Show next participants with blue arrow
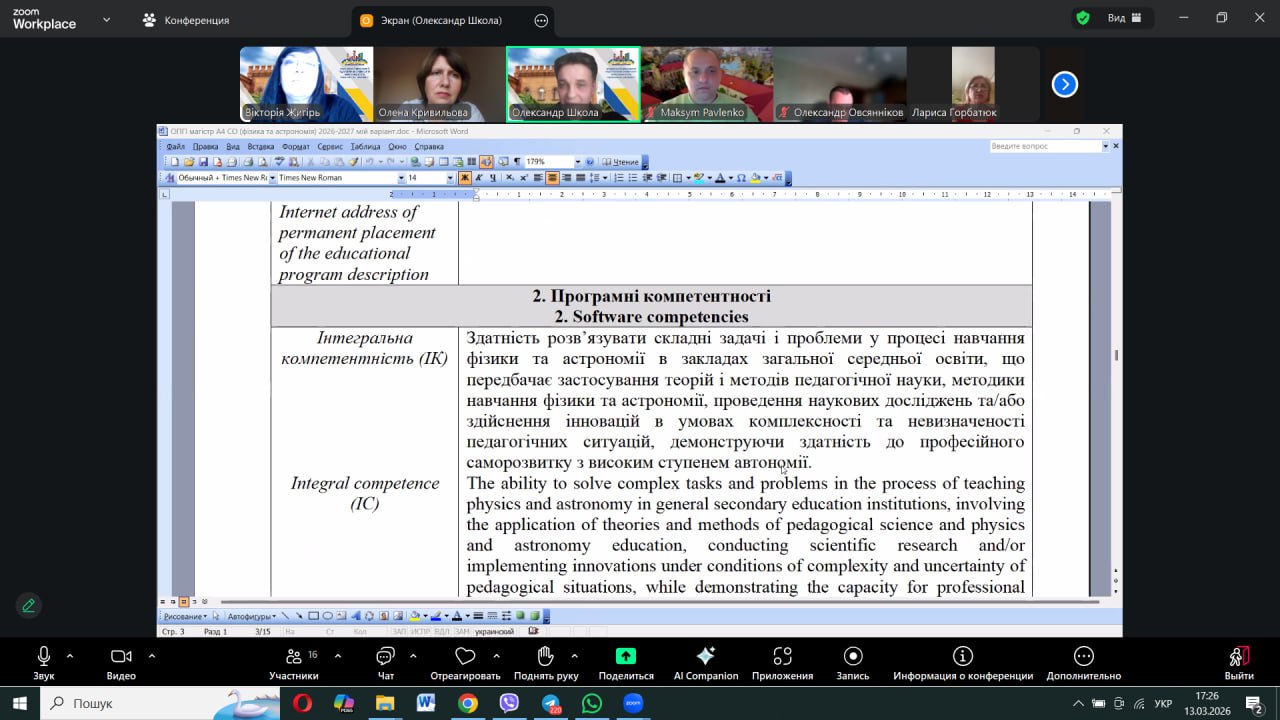 pos(1064,85)
